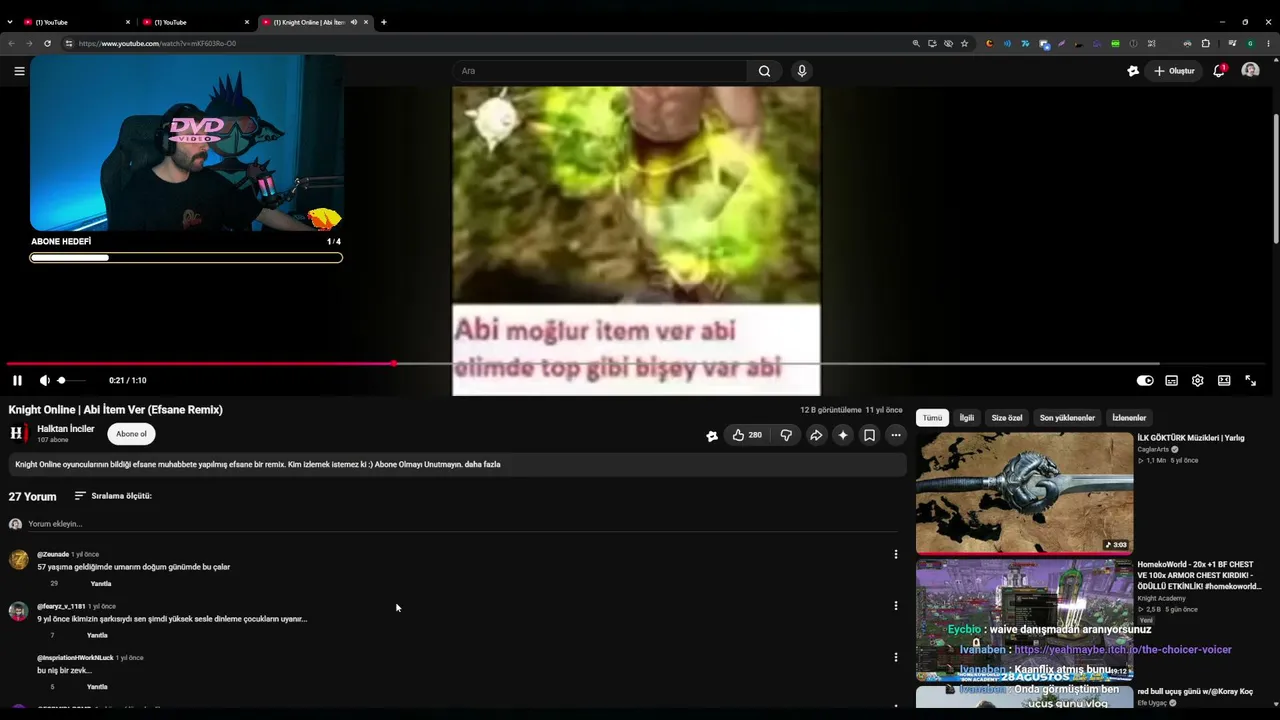Click the badge icon left of like button
This screenshot has width=1280, height=720.
coord(712,435)
